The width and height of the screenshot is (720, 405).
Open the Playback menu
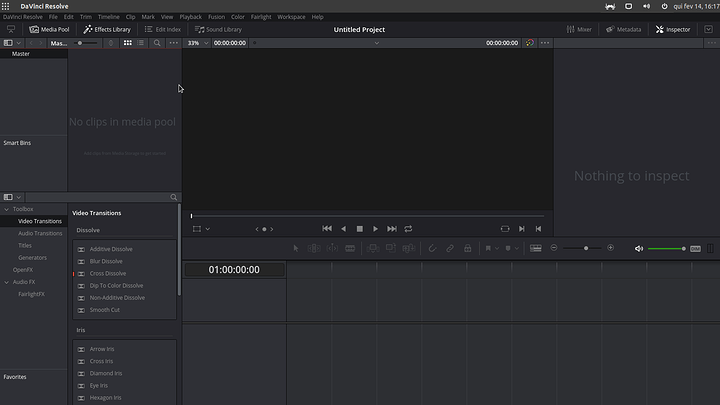(x=190, y=17)
